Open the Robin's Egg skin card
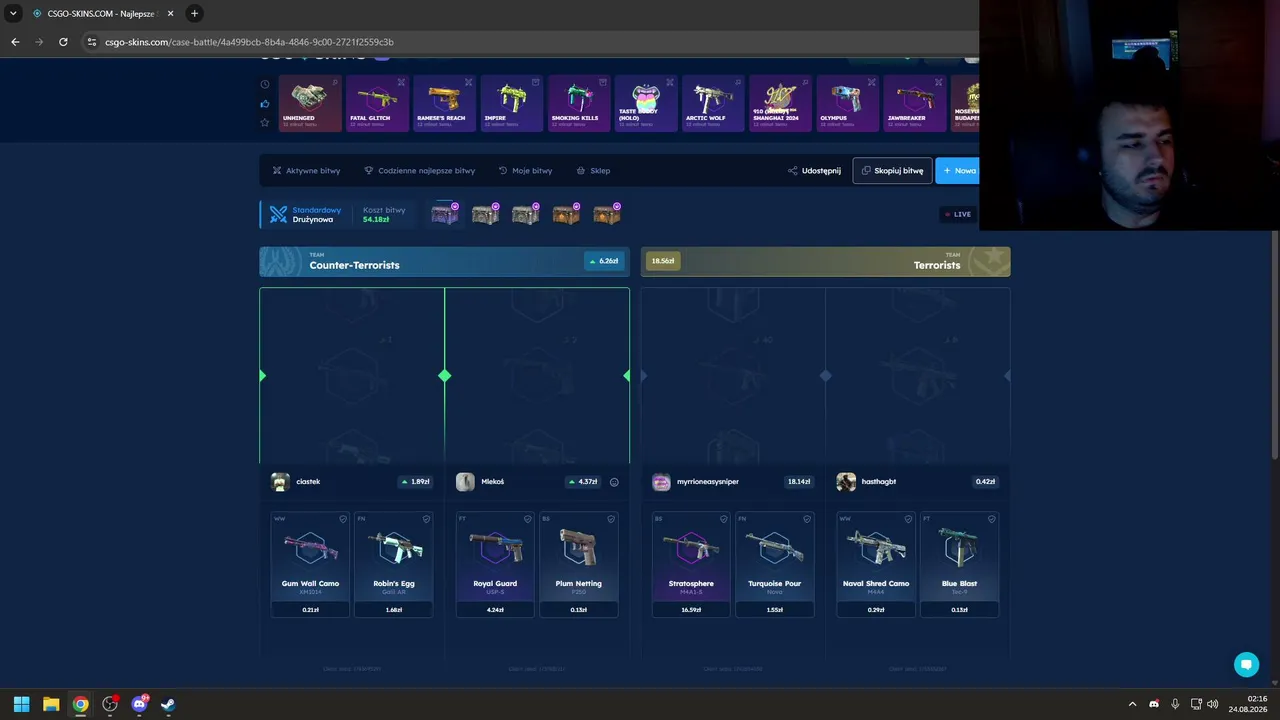This screenshot has height=720, width=1280. pos(394,565)
